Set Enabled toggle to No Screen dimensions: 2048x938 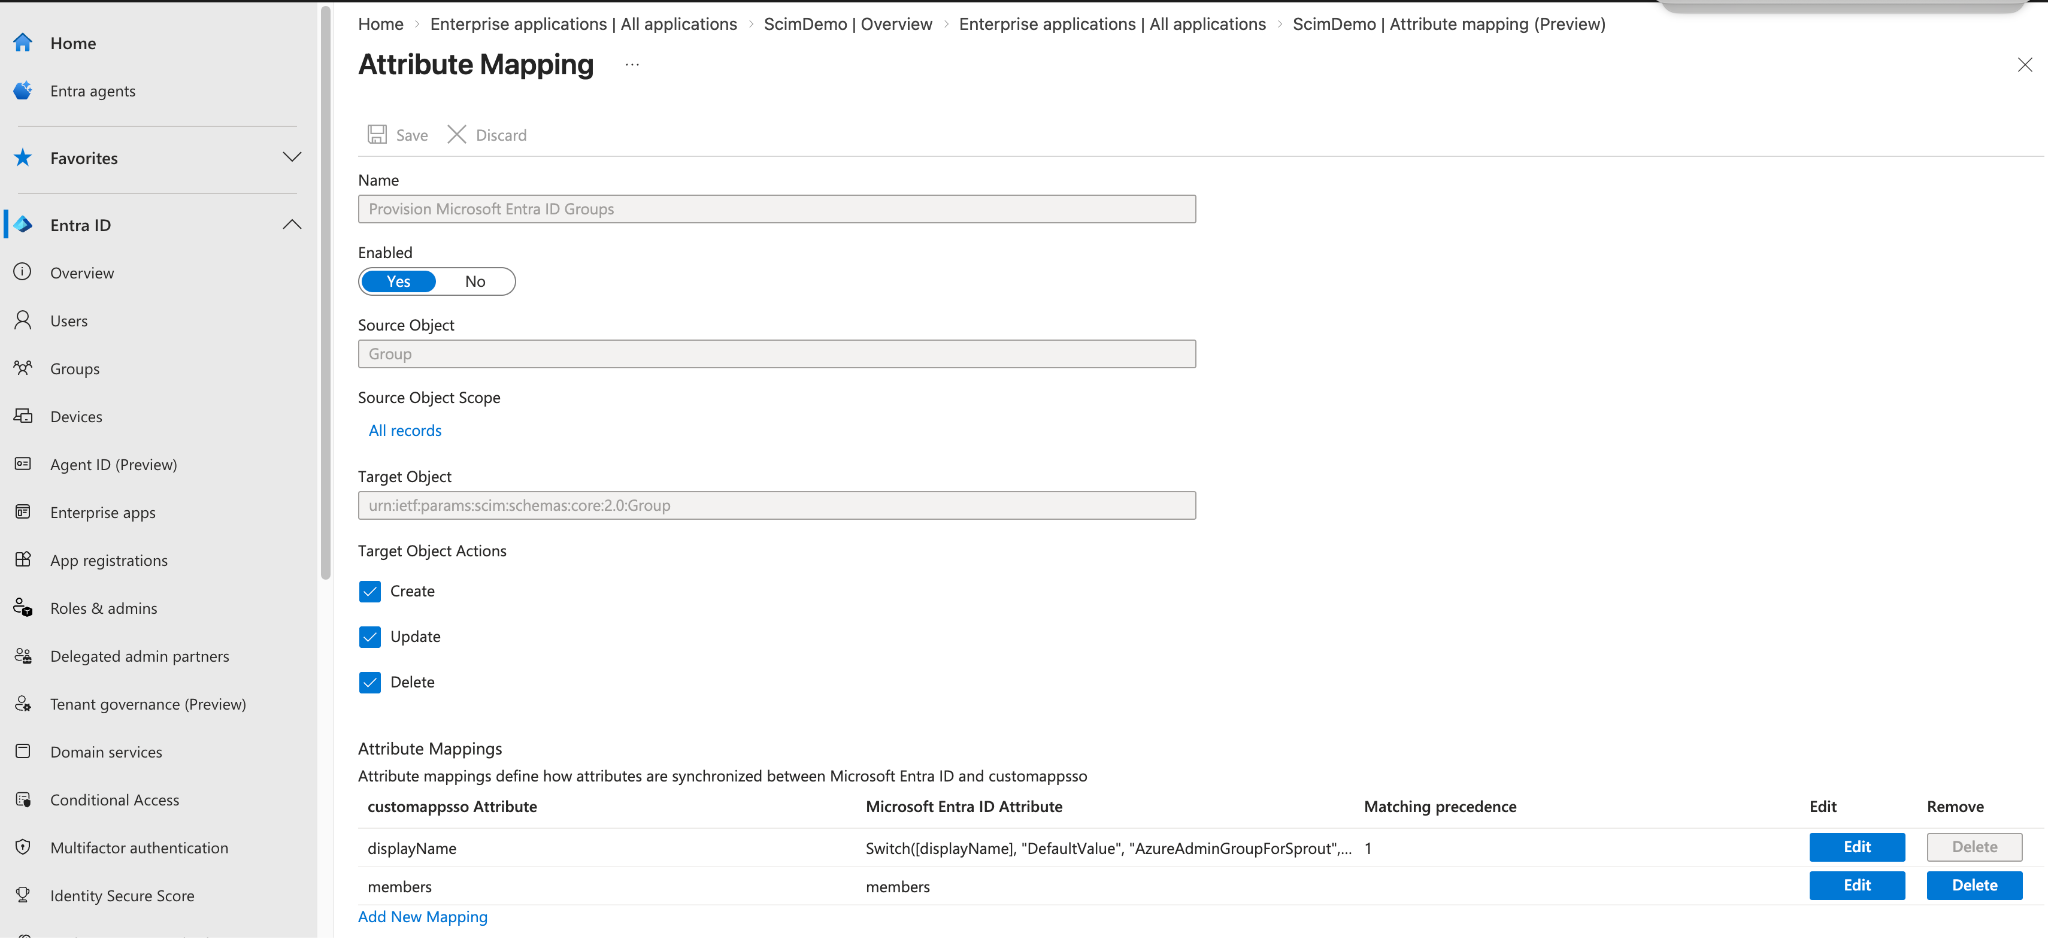tap(475, 281)
